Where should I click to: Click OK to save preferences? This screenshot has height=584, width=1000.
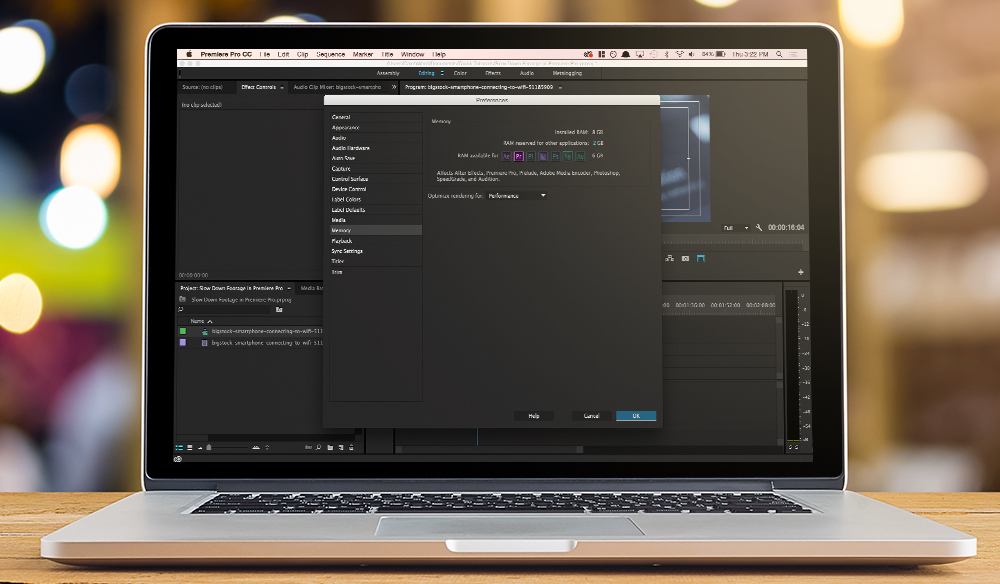click(x=637, y=415)
